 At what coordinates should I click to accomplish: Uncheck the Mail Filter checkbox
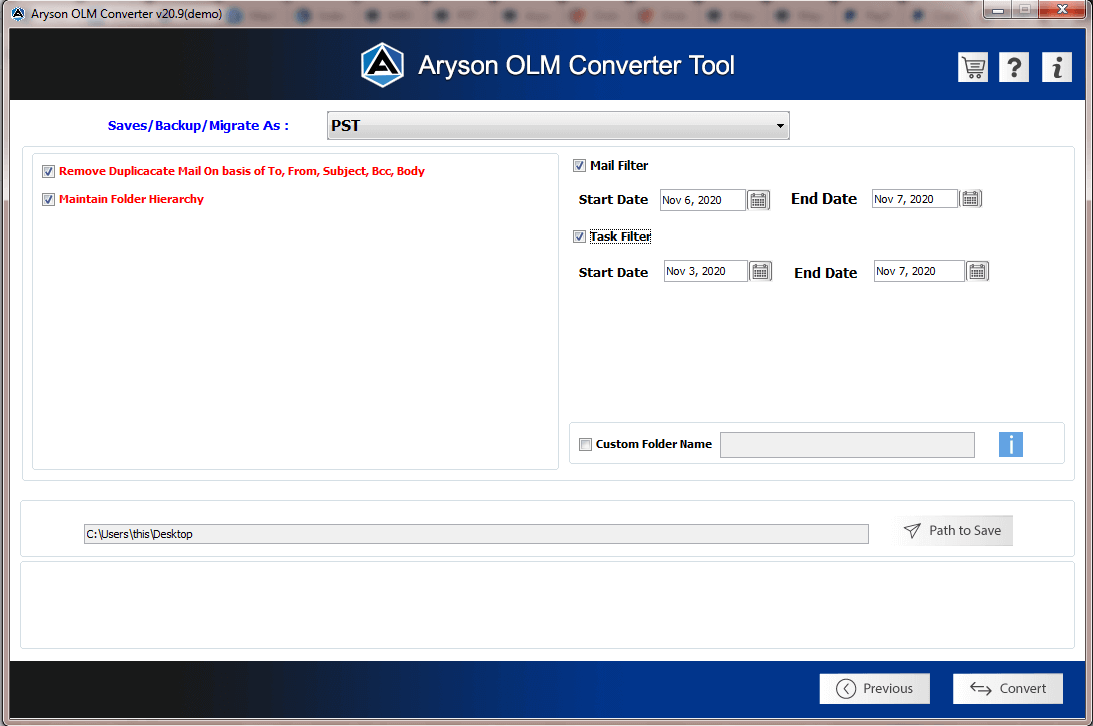click(x=579, y=166)
